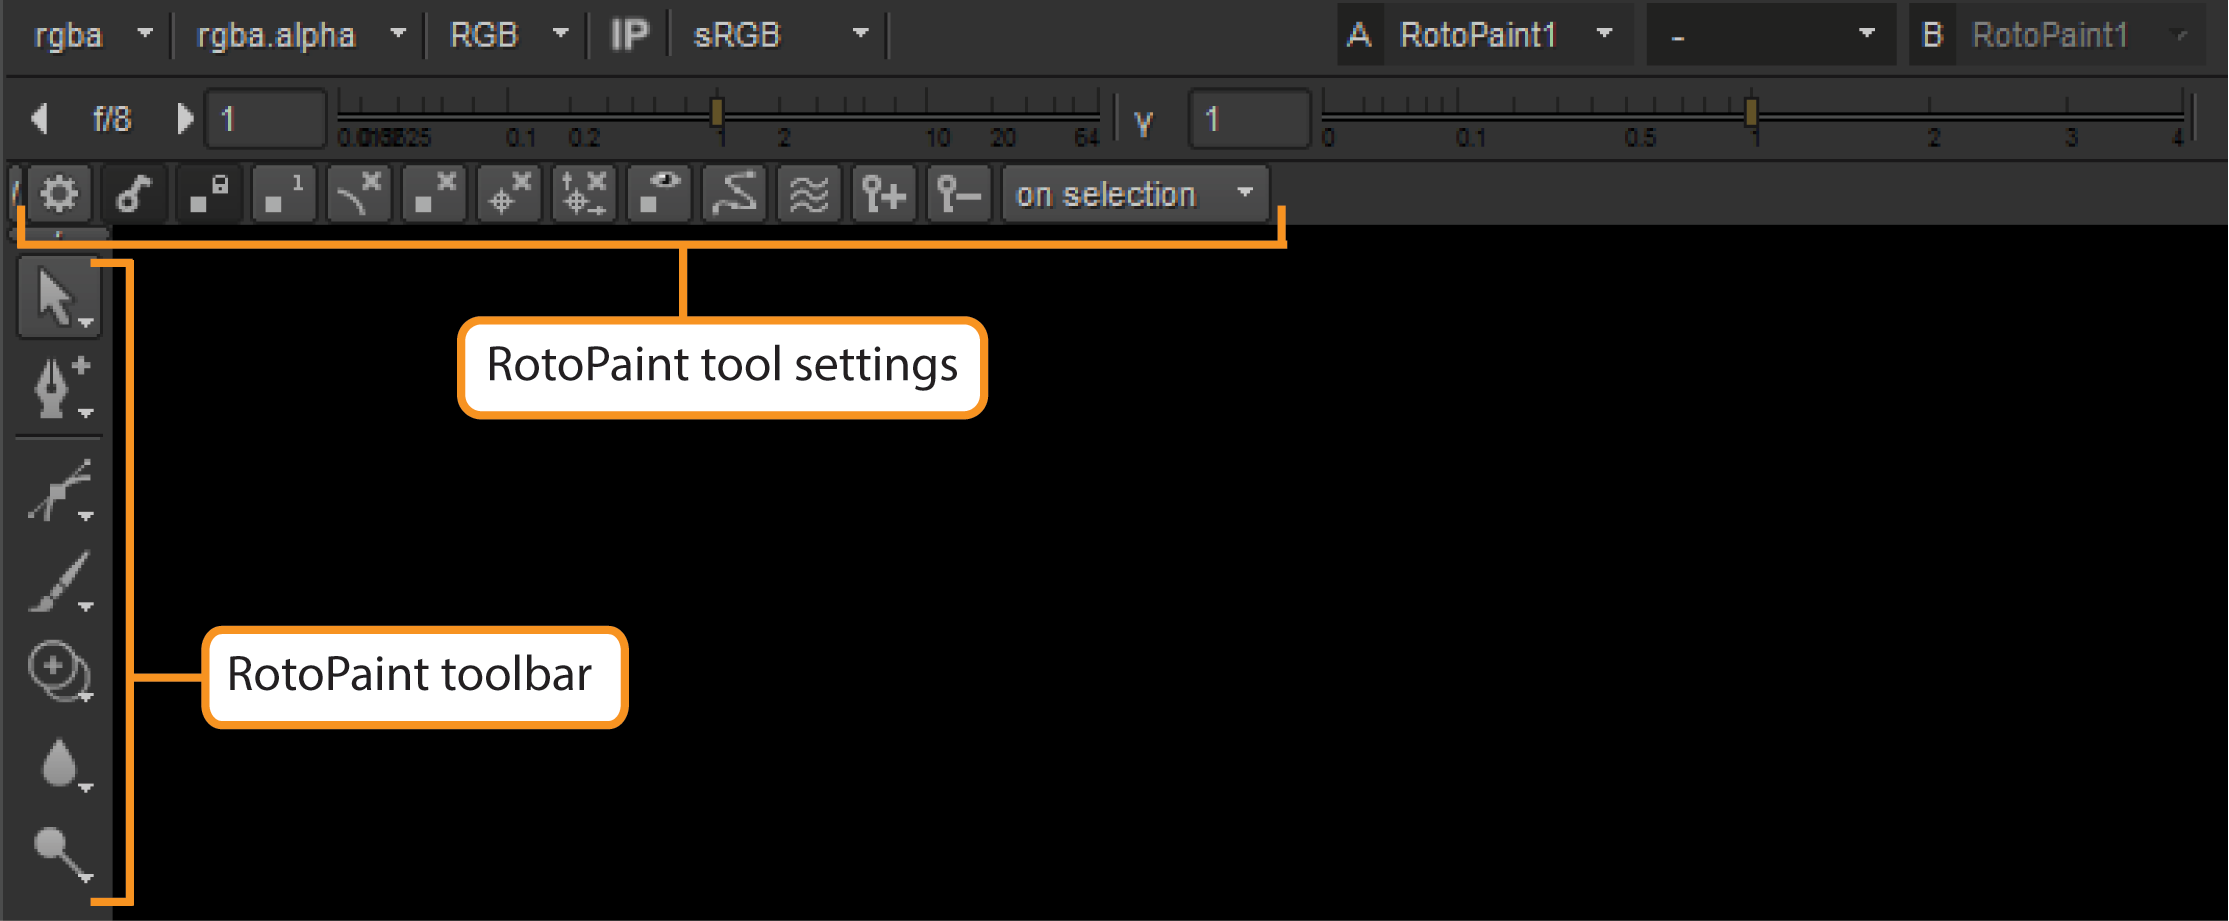The height and width of the screenshot is (921, 2229).
Task: Click the remove keyframe key-minus icon
Action: point(958,194)
